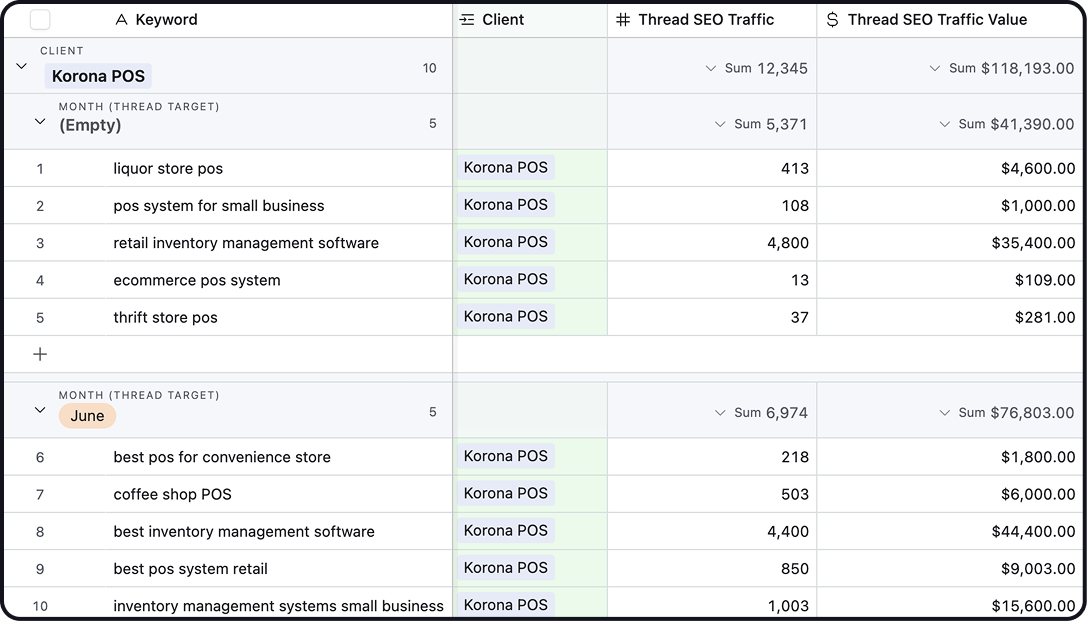Open Korona POS client tag in row 1
The image size is (1087, 621).
[506, 168]
